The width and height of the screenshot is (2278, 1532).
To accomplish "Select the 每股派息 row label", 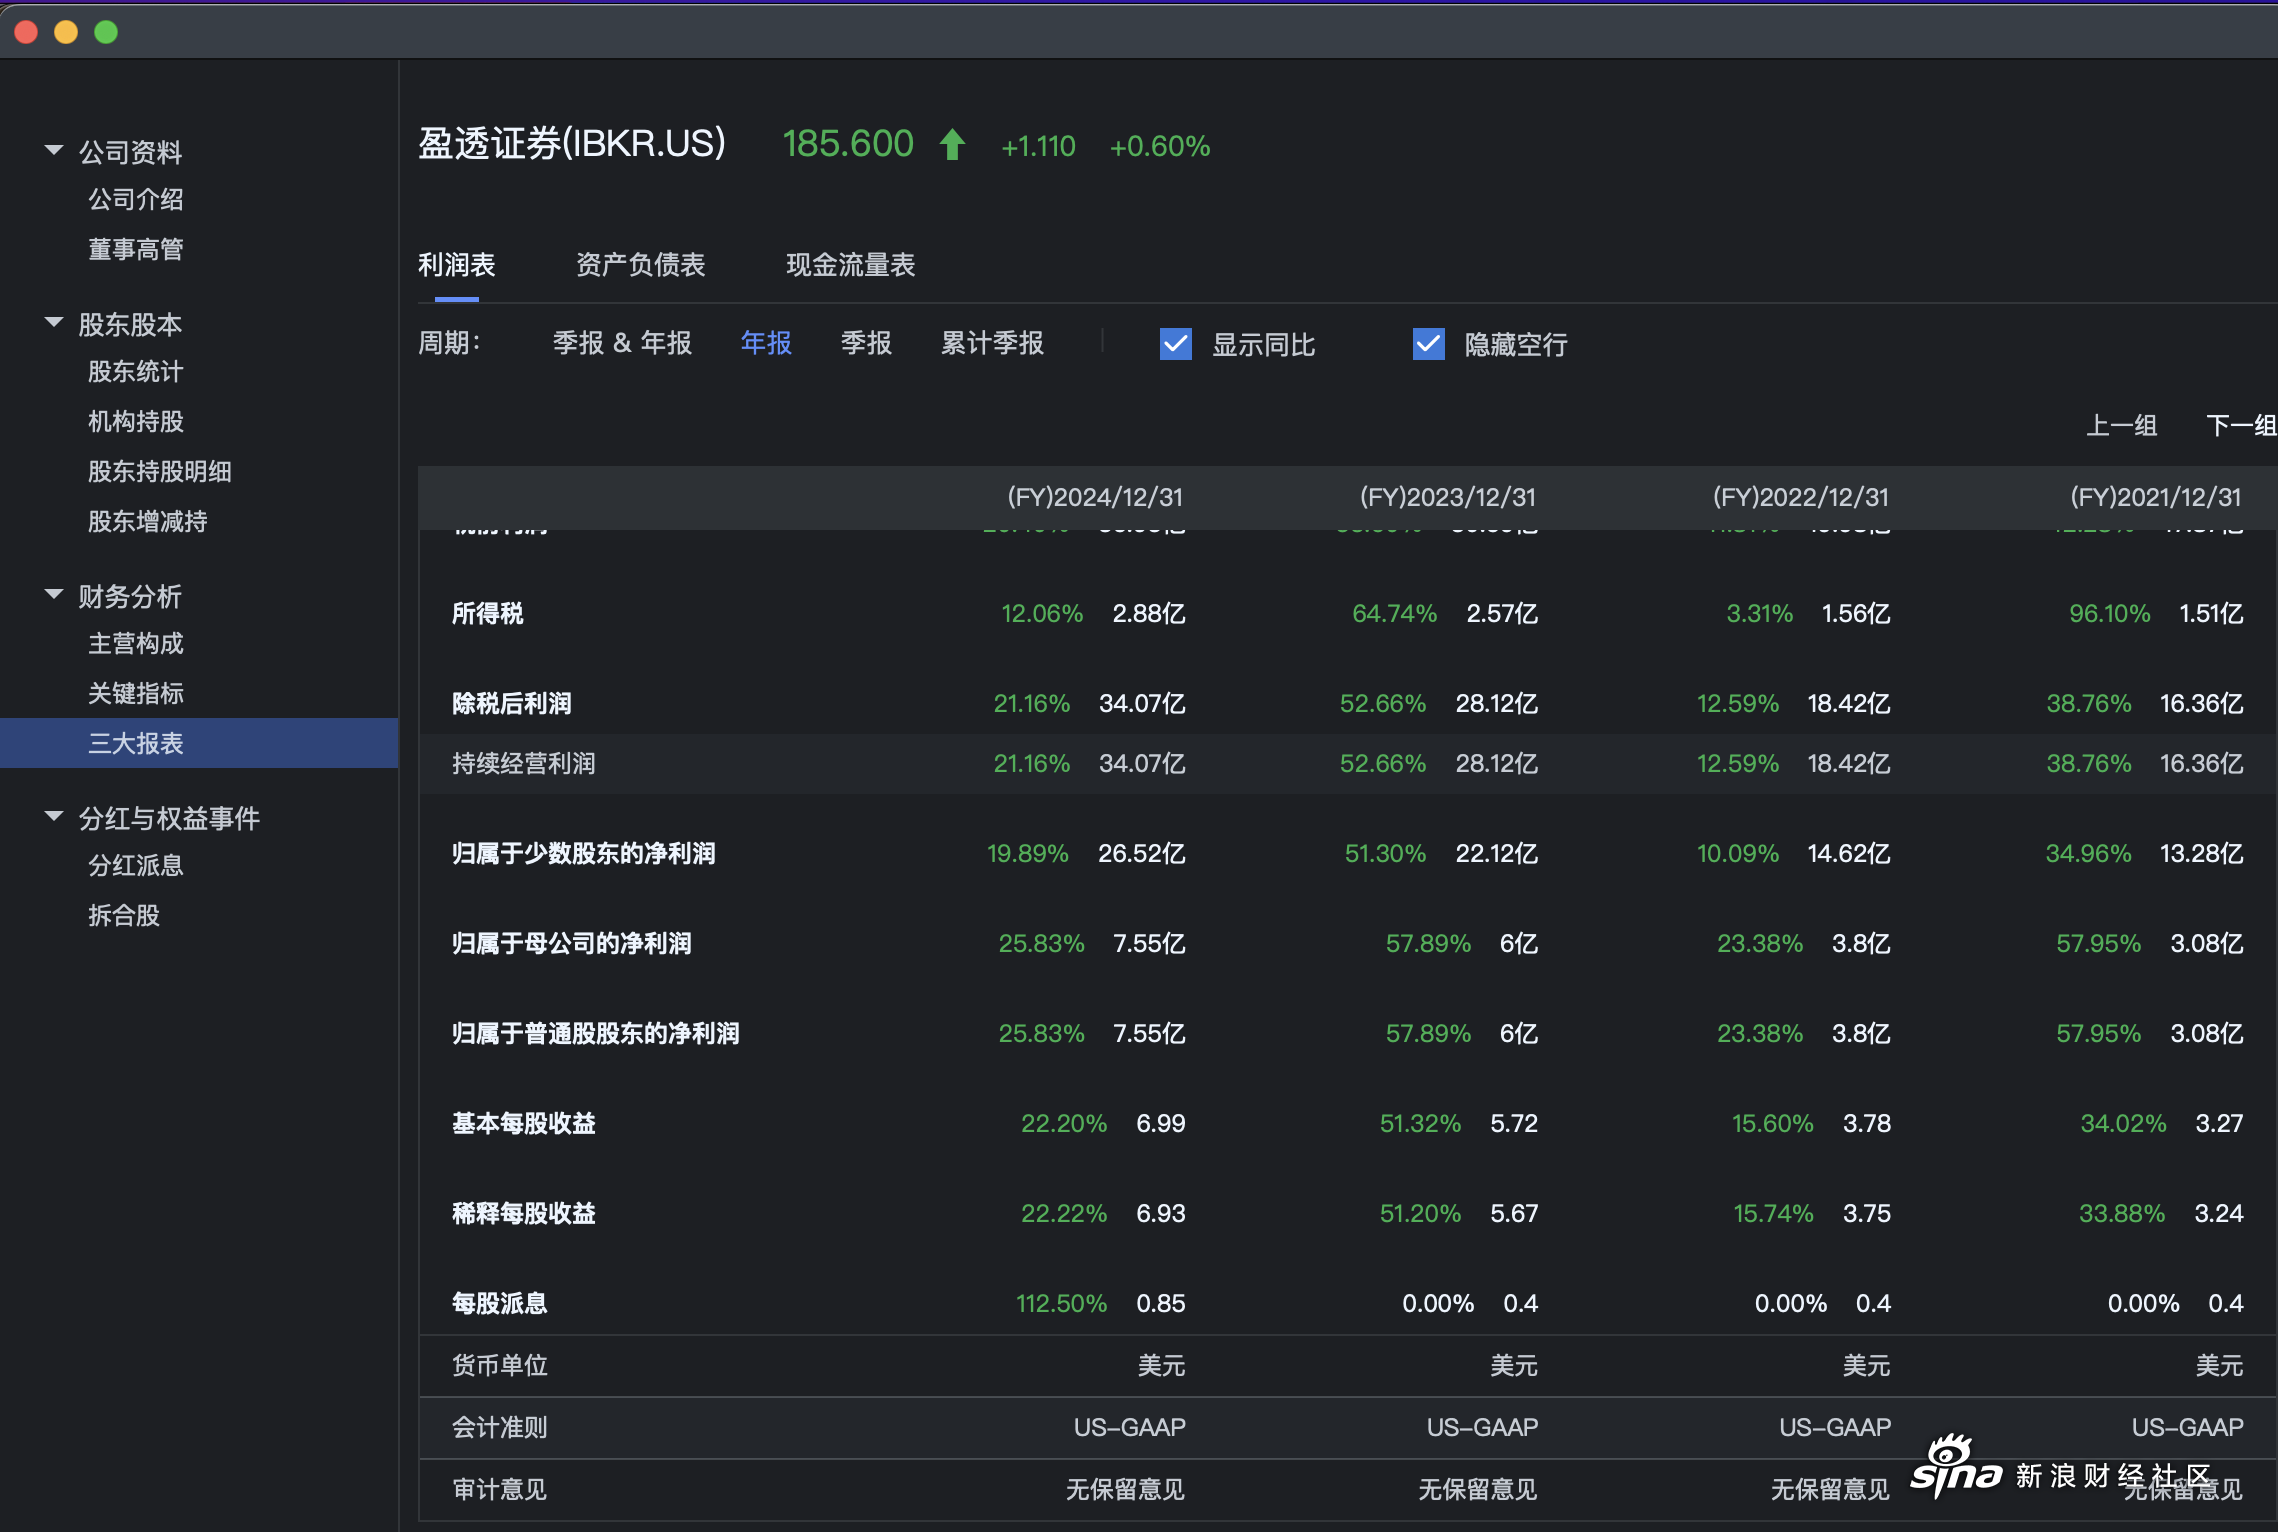I will coord(500,1303).
